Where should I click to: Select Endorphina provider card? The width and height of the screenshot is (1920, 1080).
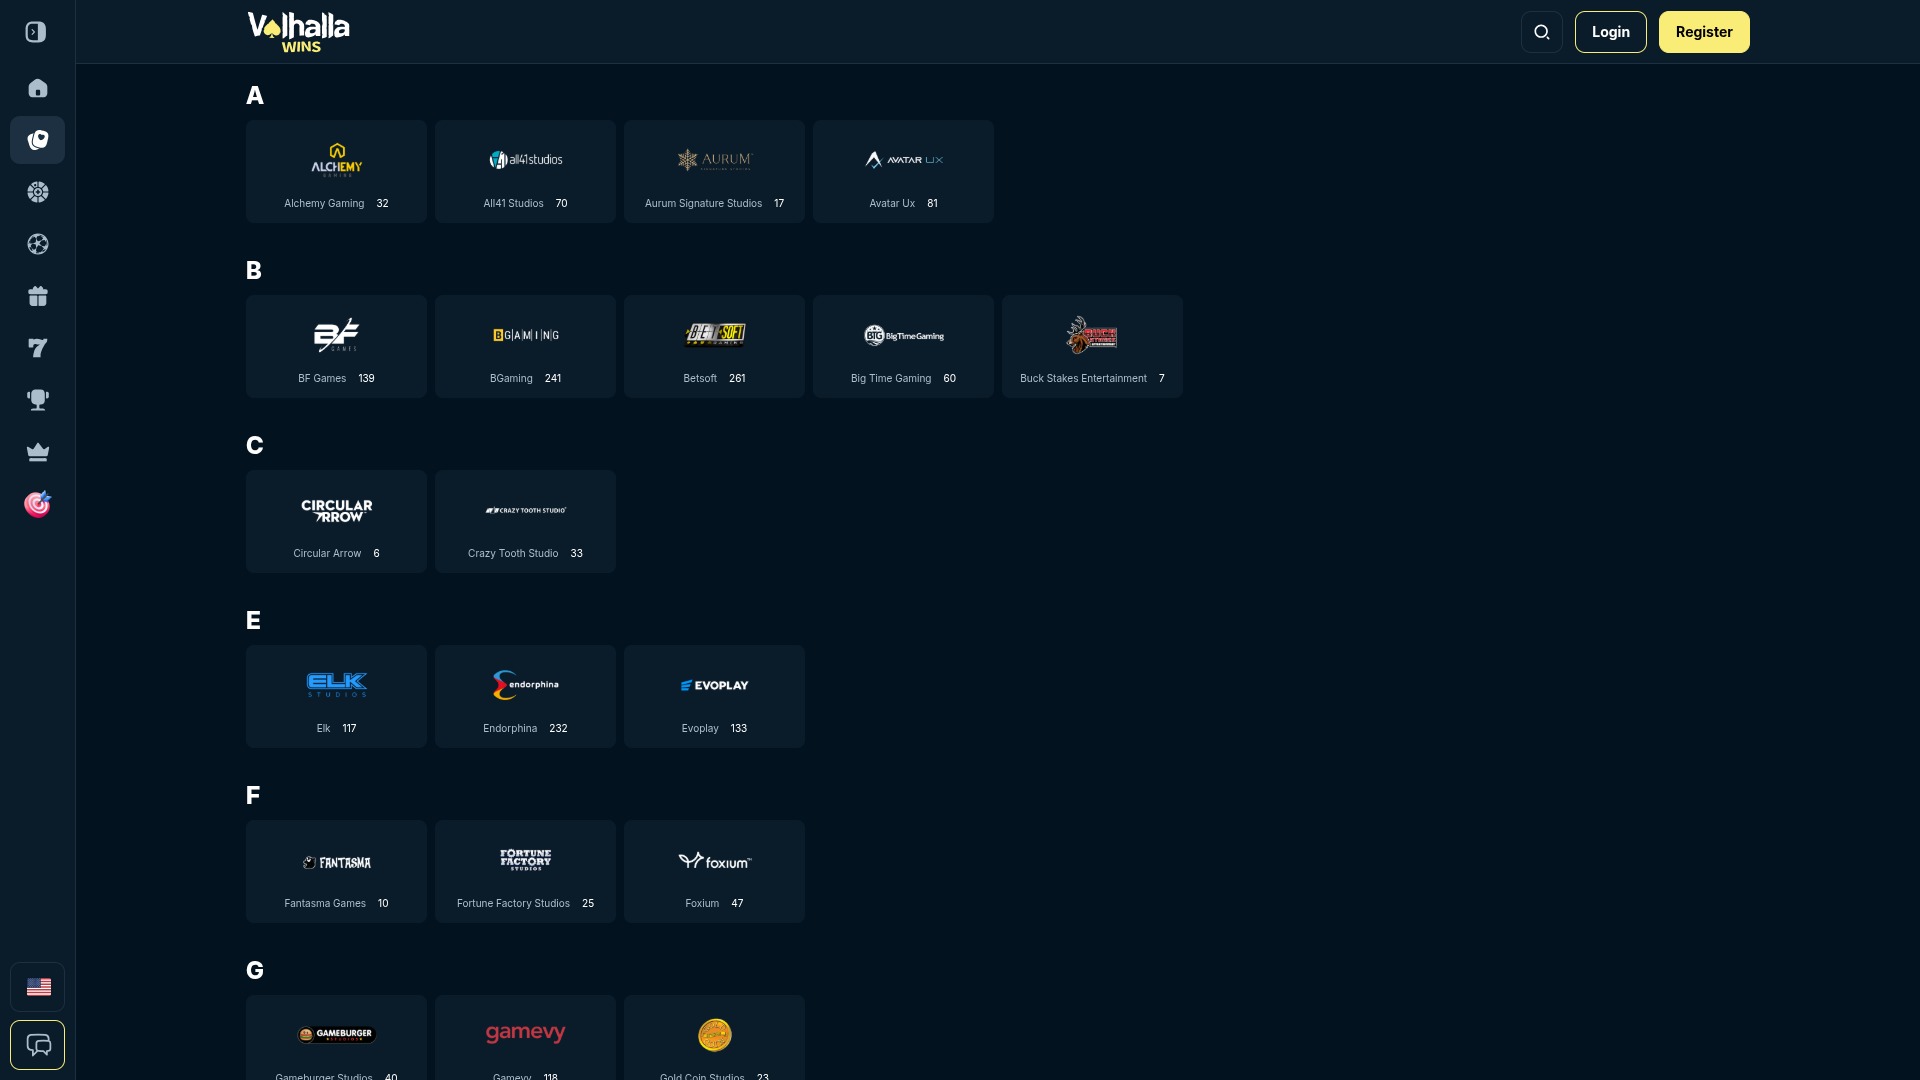525,696
